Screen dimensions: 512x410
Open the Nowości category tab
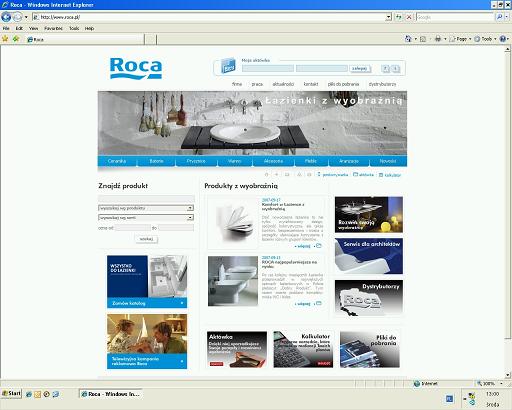(x=388, y=161)
